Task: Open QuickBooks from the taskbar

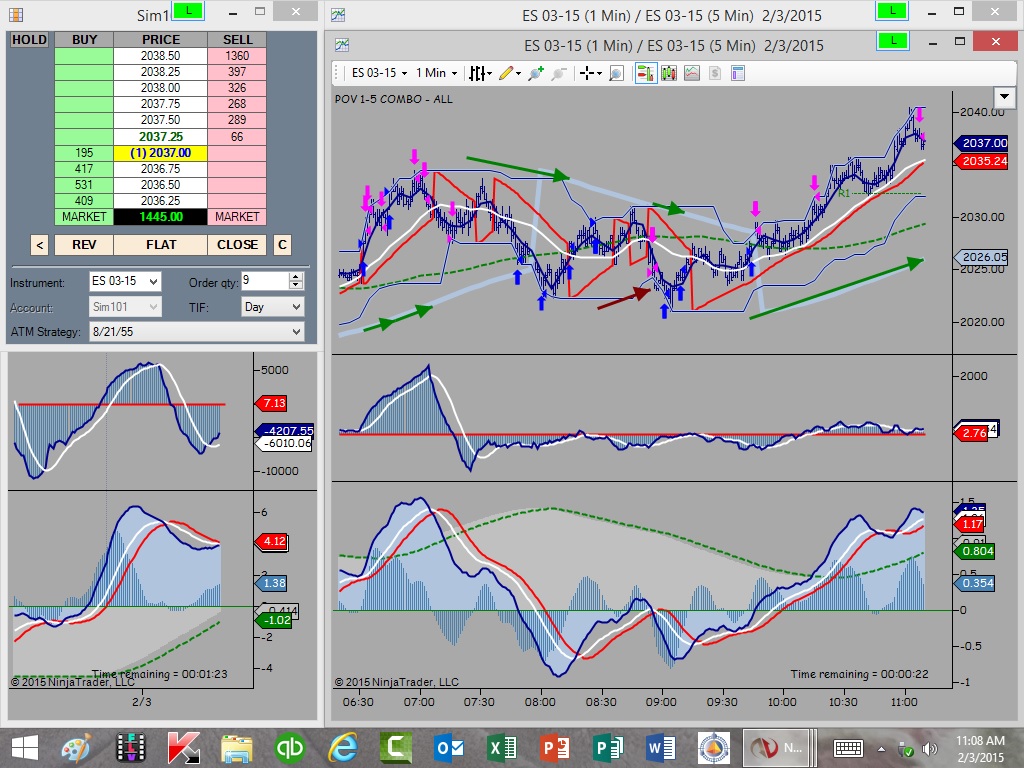Action: pos(289,748)
